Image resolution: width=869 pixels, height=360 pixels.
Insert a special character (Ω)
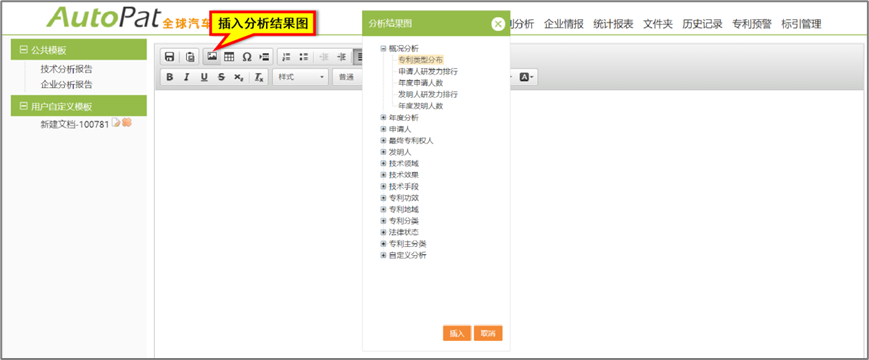247,56
